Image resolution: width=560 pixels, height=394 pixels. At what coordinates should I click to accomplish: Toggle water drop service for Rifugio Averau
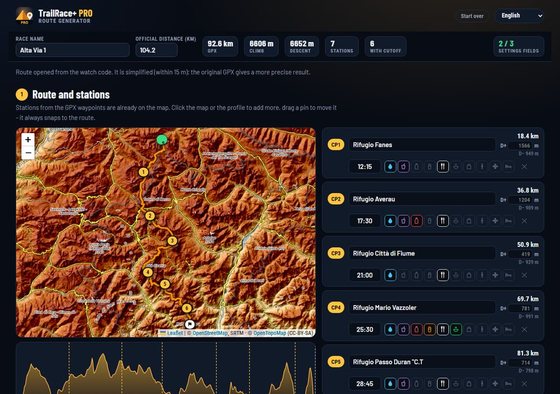pos(390,221)
